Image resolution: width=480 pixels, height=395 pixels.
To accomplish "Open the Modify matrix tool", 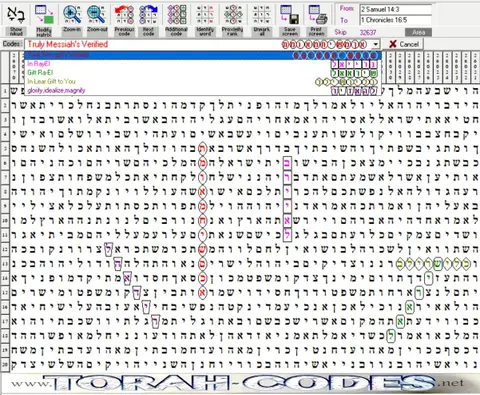I will point(44,20).
